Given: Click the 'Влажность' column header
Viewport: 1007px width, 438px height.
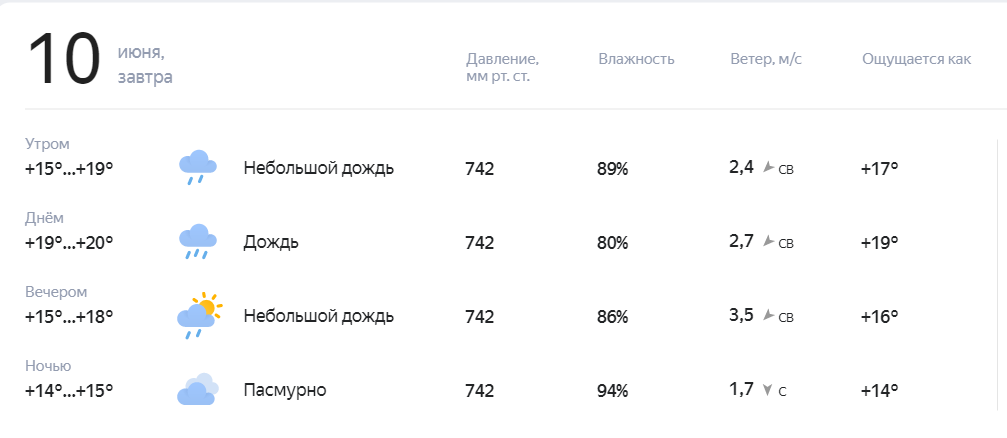Looking at the screenshot, I should pyautogui.click(x=636, y=59).
